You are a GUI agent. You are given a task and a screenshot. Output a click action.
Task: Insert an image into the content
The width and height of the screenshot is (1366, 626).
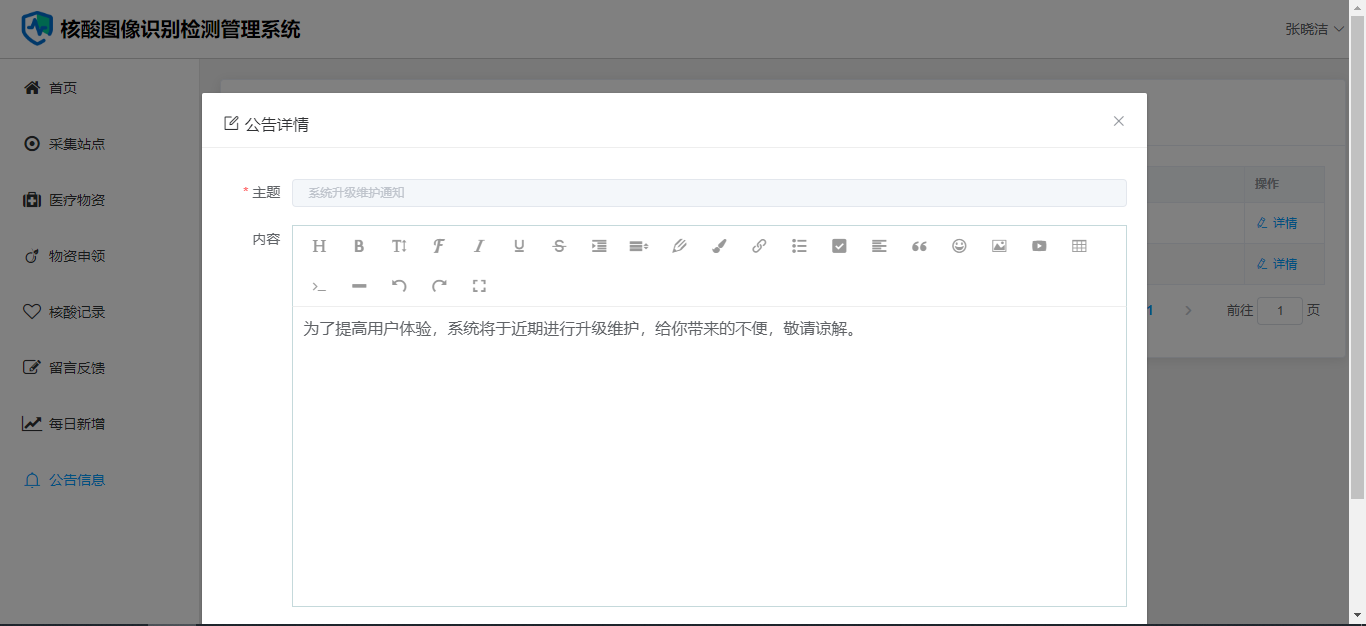(999, 246)
